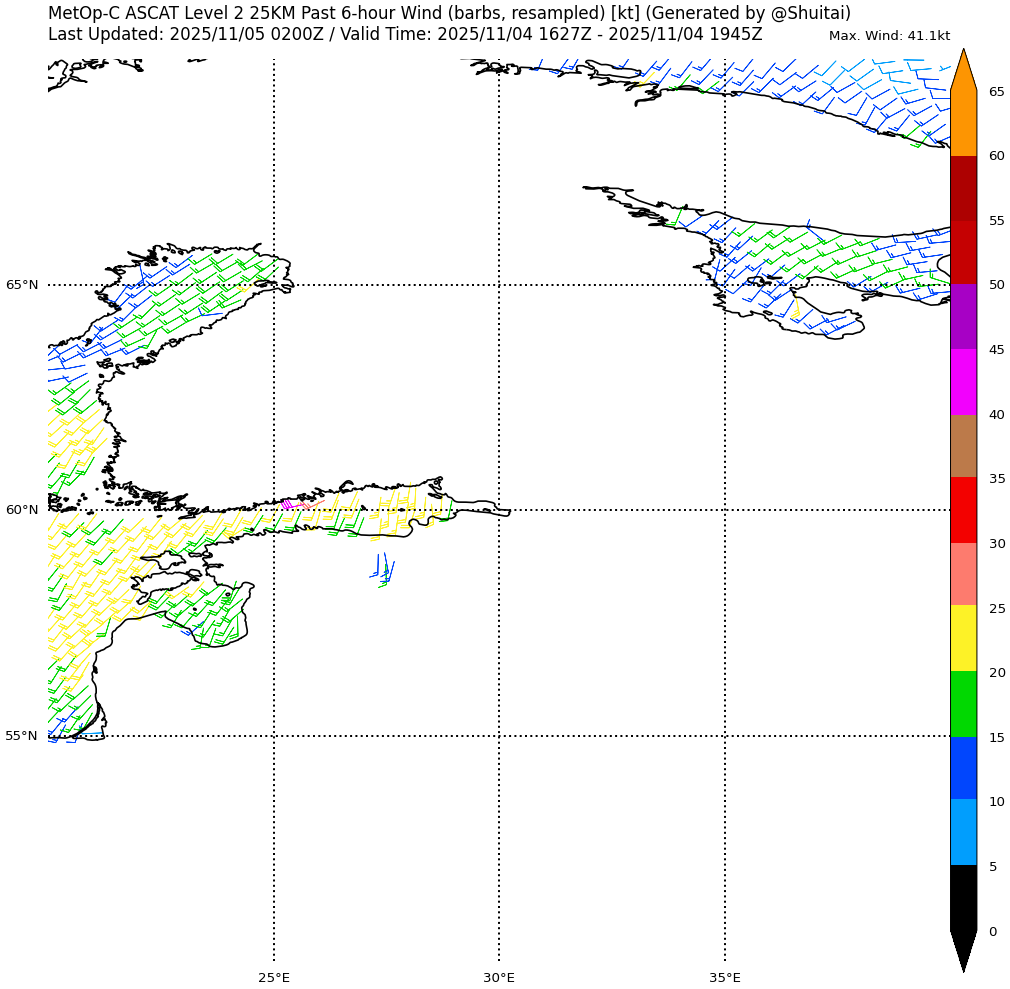Click the 25°E longitude axis label
The width and height of the screenshot is (1010, 989).
pyautogui.click(x=274, y=977)
